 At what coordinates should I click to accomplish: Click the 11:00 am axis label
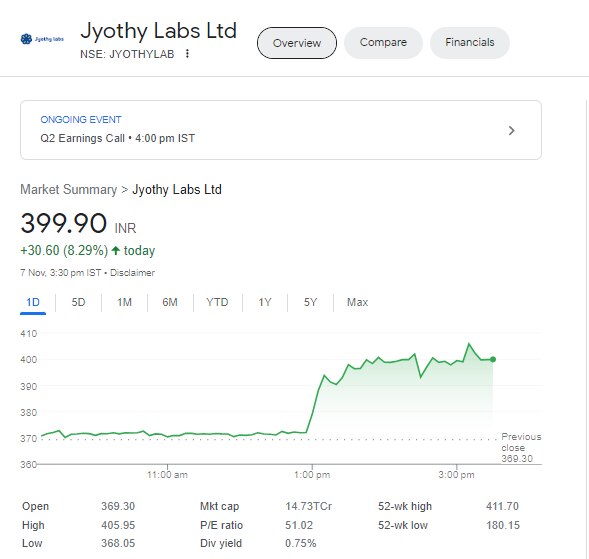pos(167,475)
